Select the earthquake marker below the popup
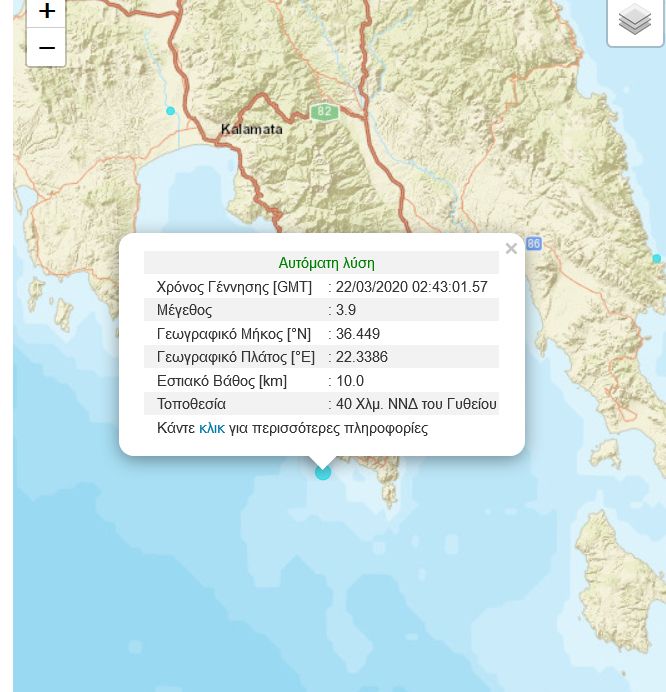 coord(323,472)
